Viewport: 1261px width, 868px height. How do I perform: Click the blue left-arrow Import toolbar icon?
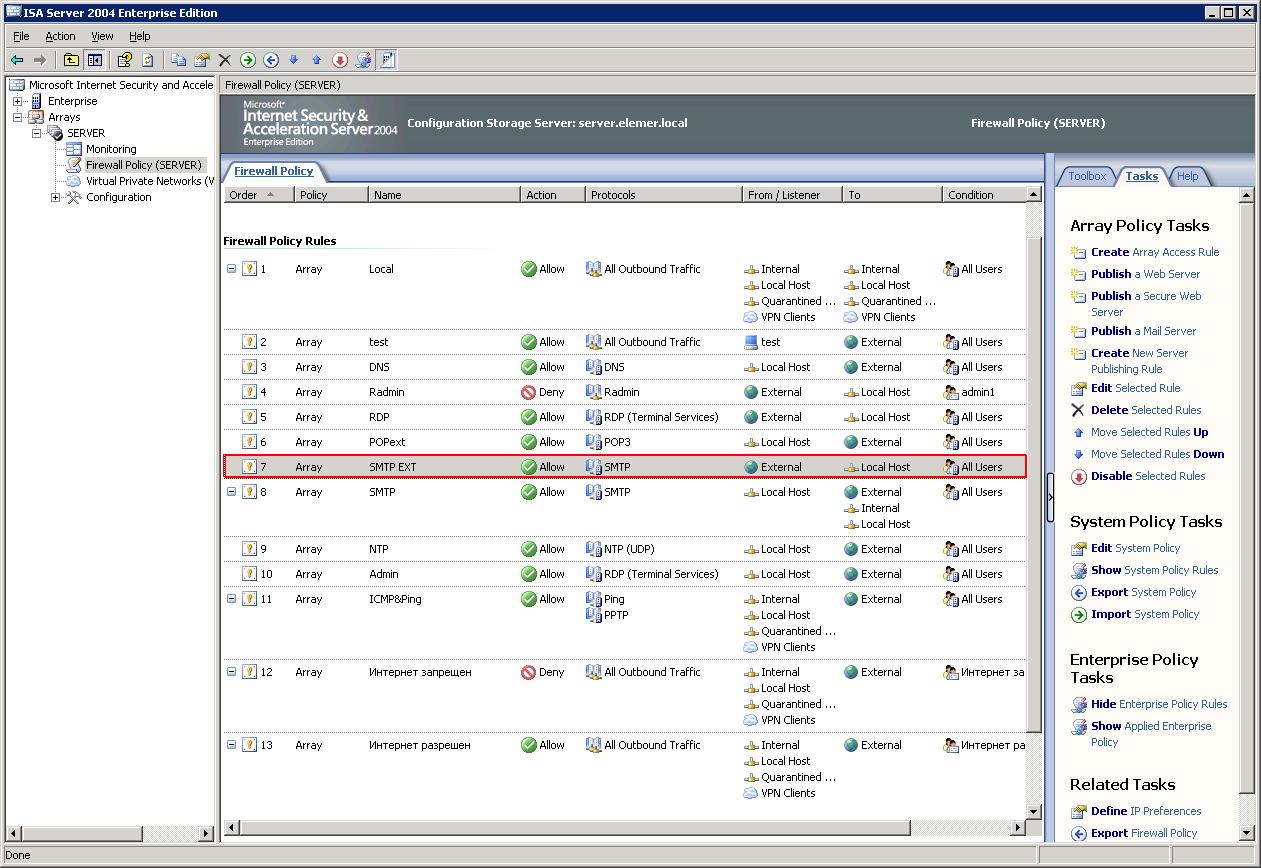pos(271,60)
